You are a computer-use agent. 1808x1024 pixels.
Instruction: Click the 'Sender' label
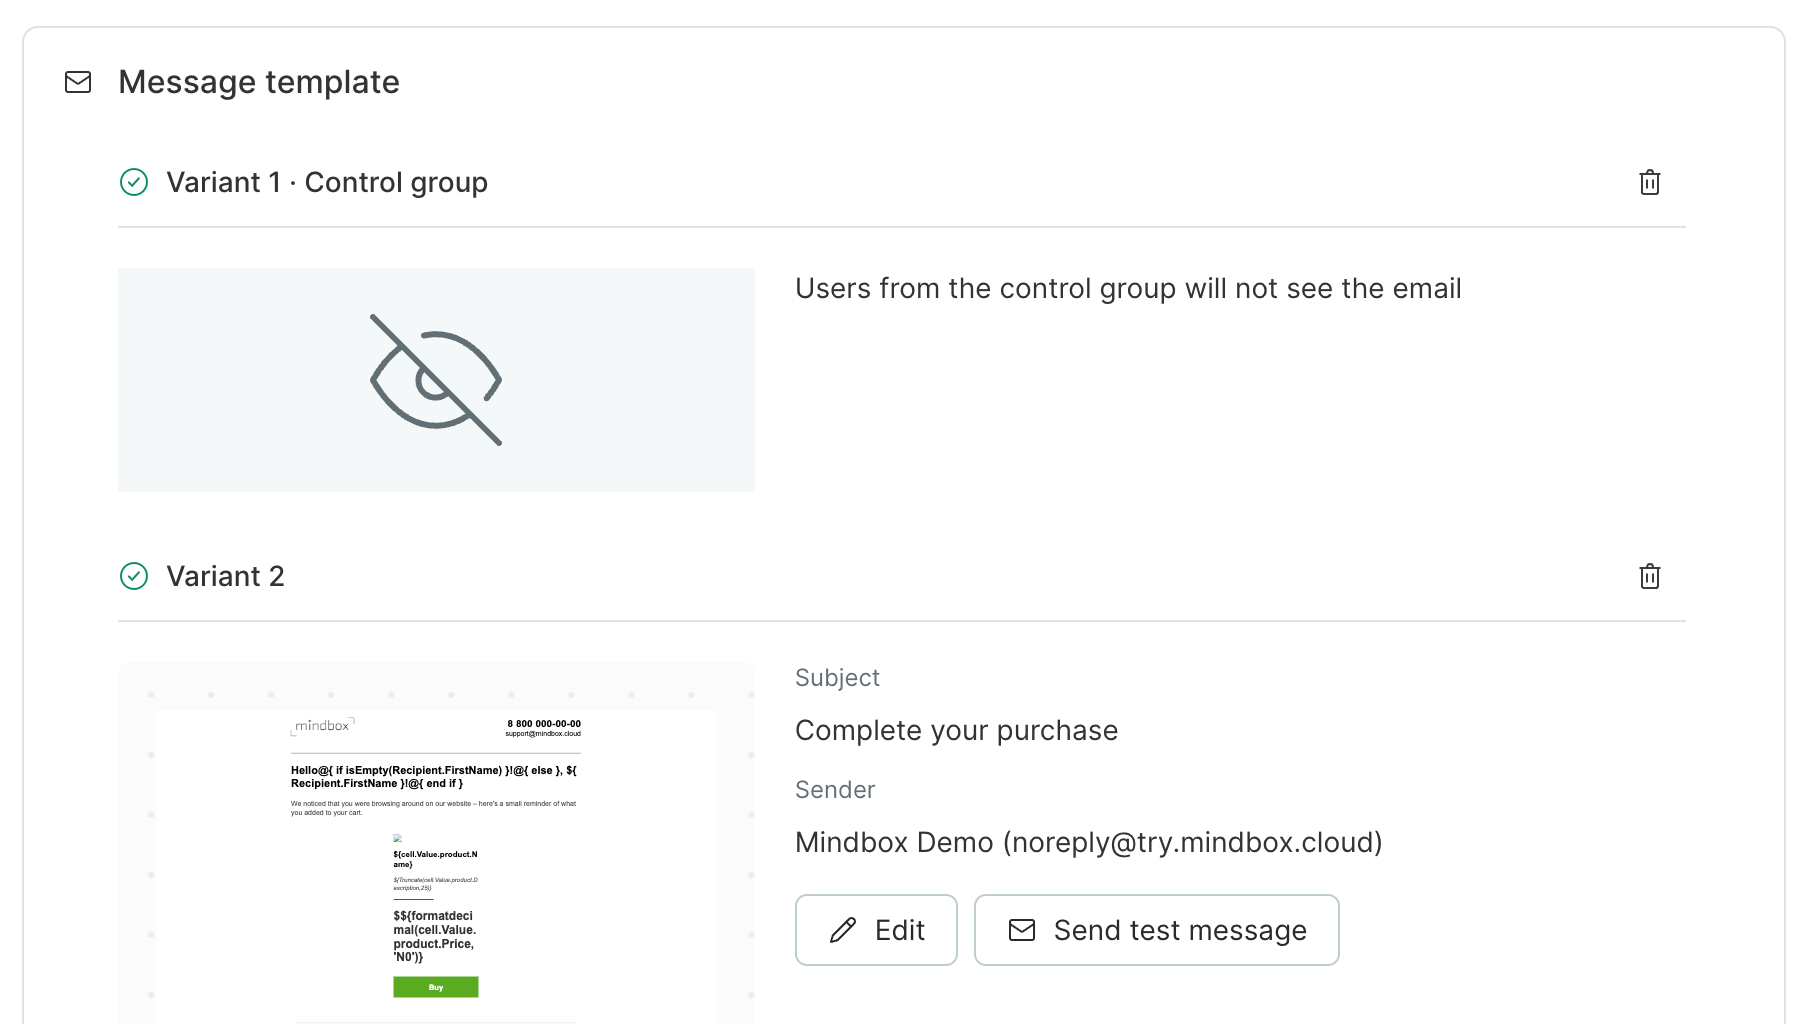[835, 790]
